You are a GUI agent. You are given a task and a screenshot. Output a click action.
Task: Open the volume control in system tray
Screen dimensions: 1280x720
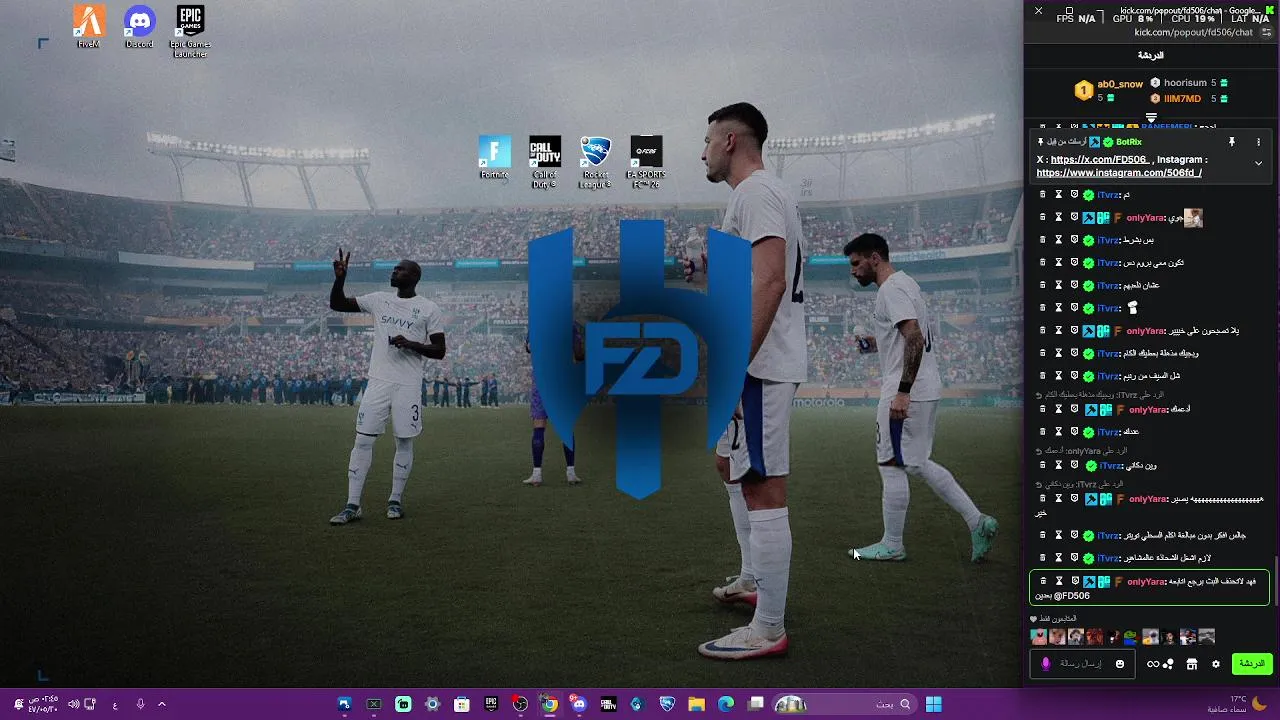coord(72,704)
